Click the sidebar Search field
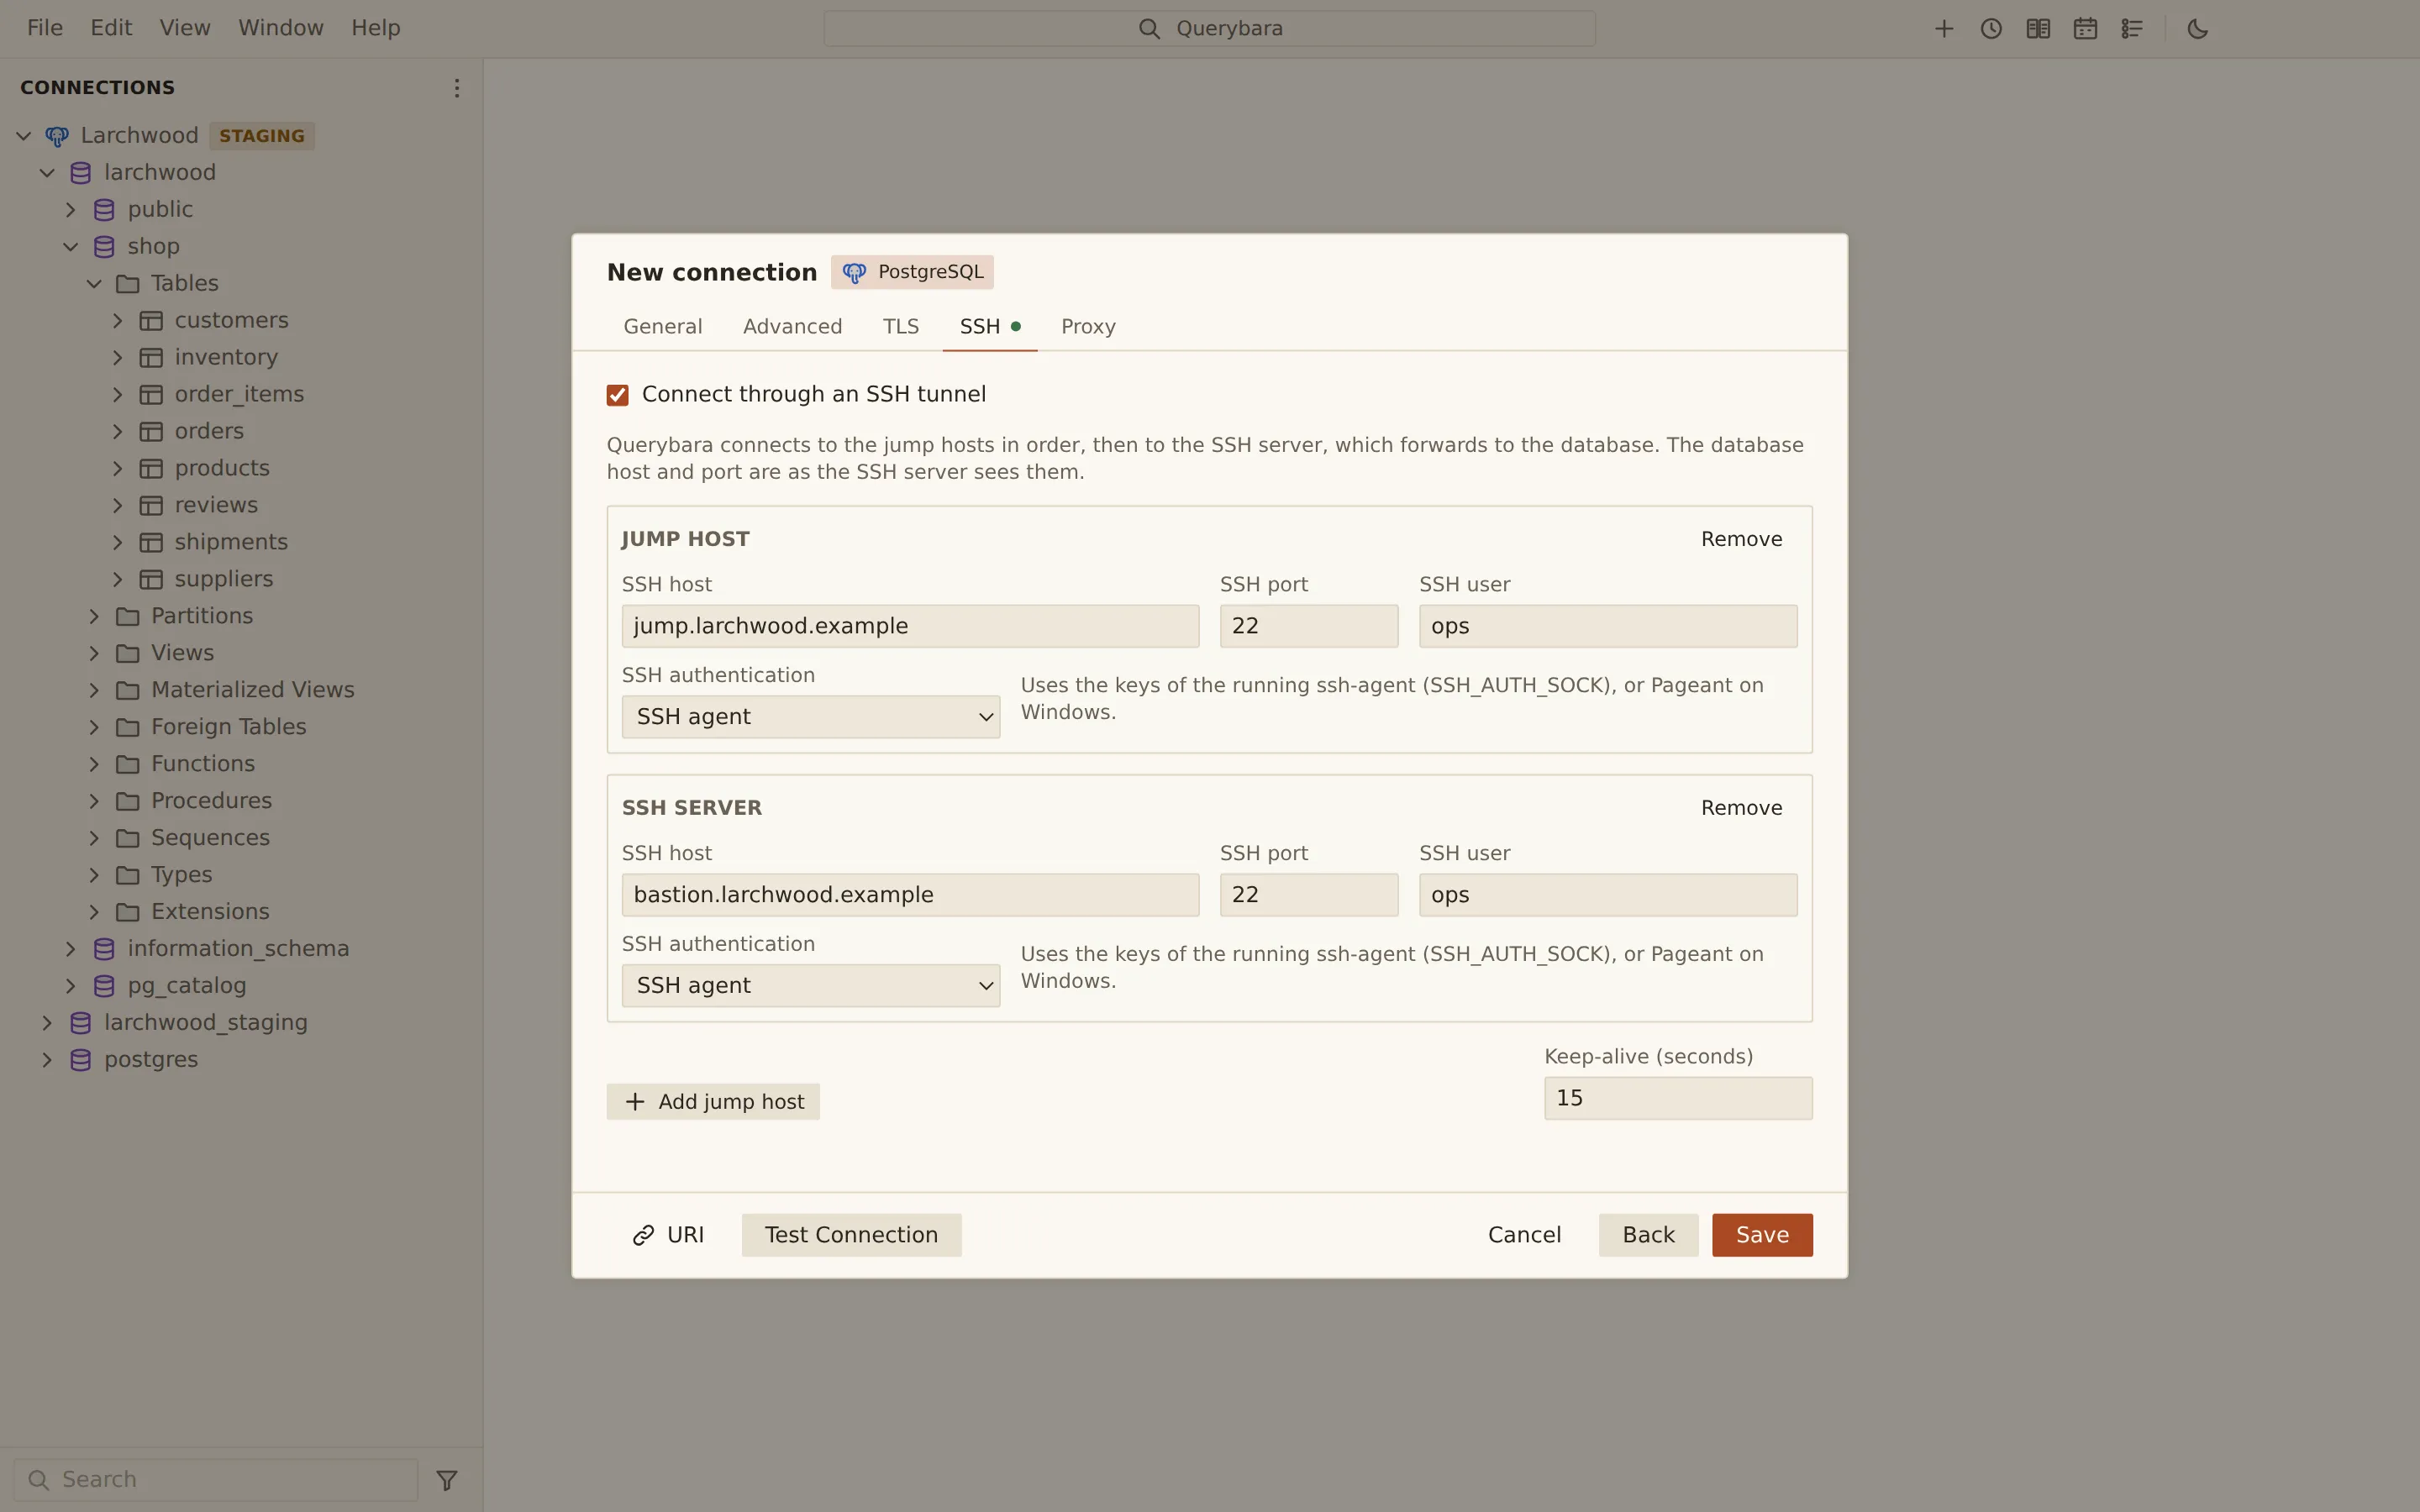Screen dimensions: 2420x1512 pyautogui.click(x=215, y=1479)
